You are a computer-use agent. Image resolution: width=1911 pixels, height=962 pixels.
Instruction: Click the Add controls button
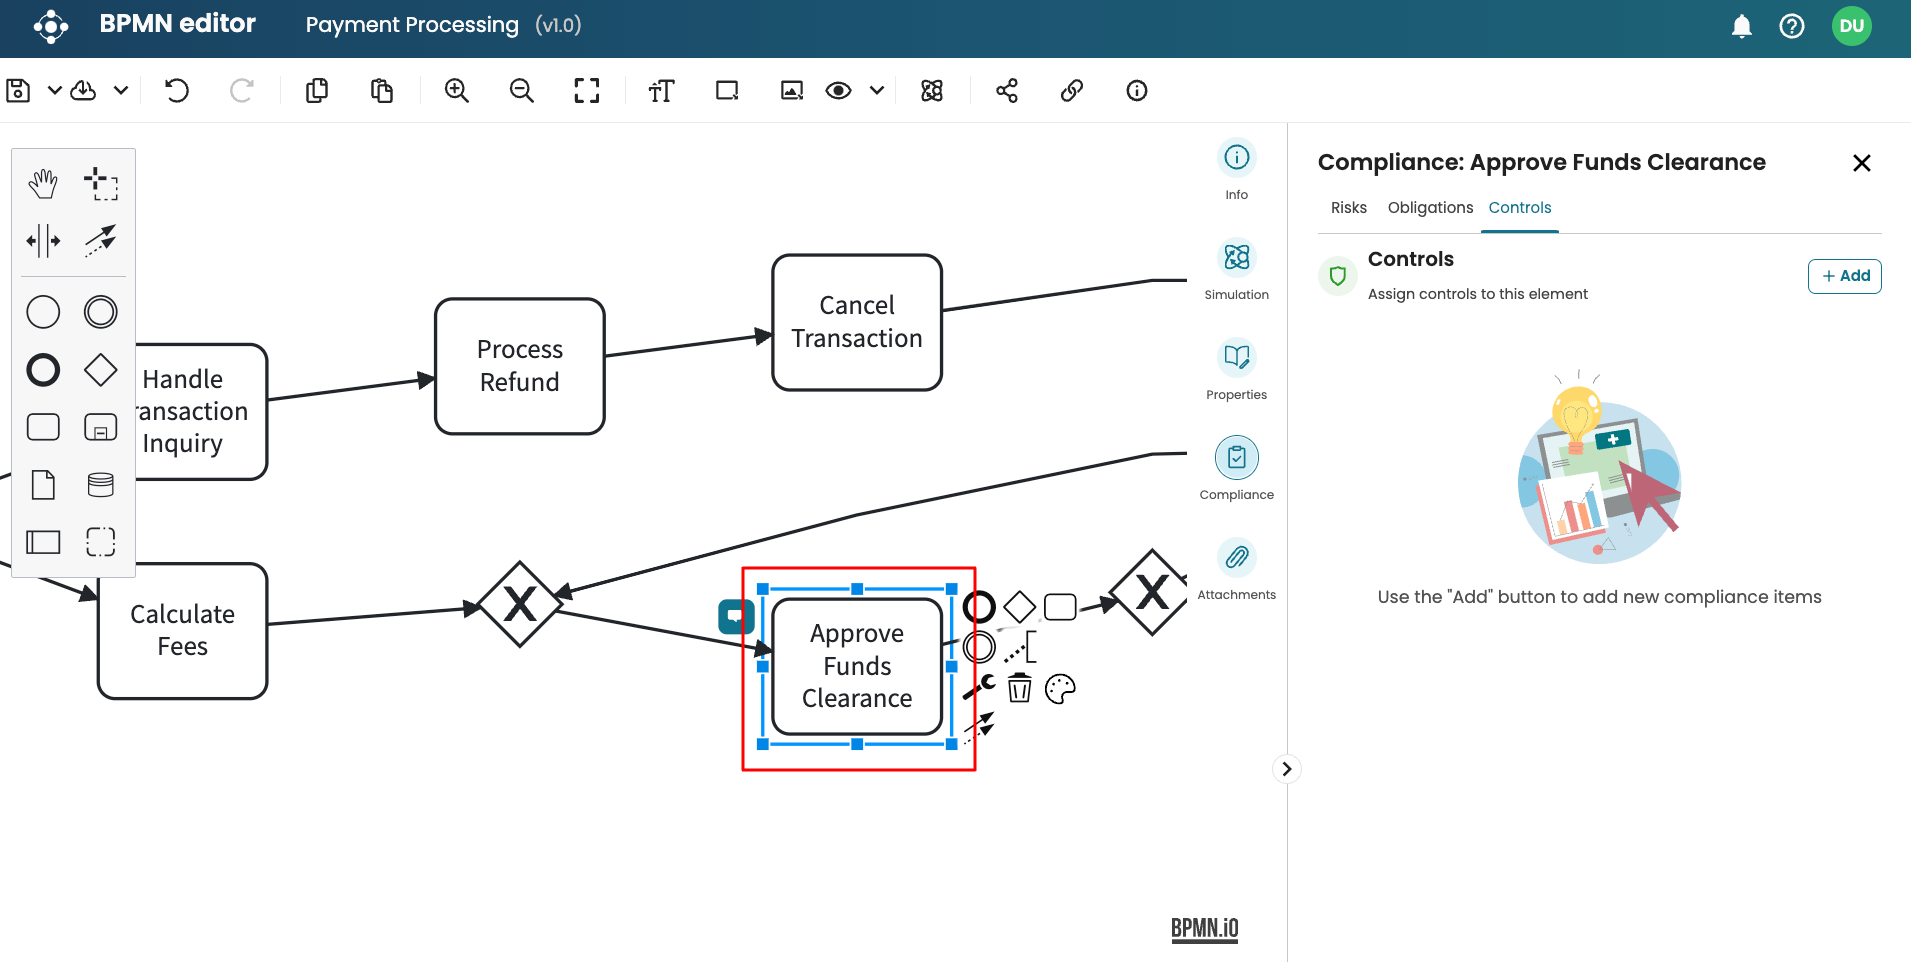point(1844,276)
